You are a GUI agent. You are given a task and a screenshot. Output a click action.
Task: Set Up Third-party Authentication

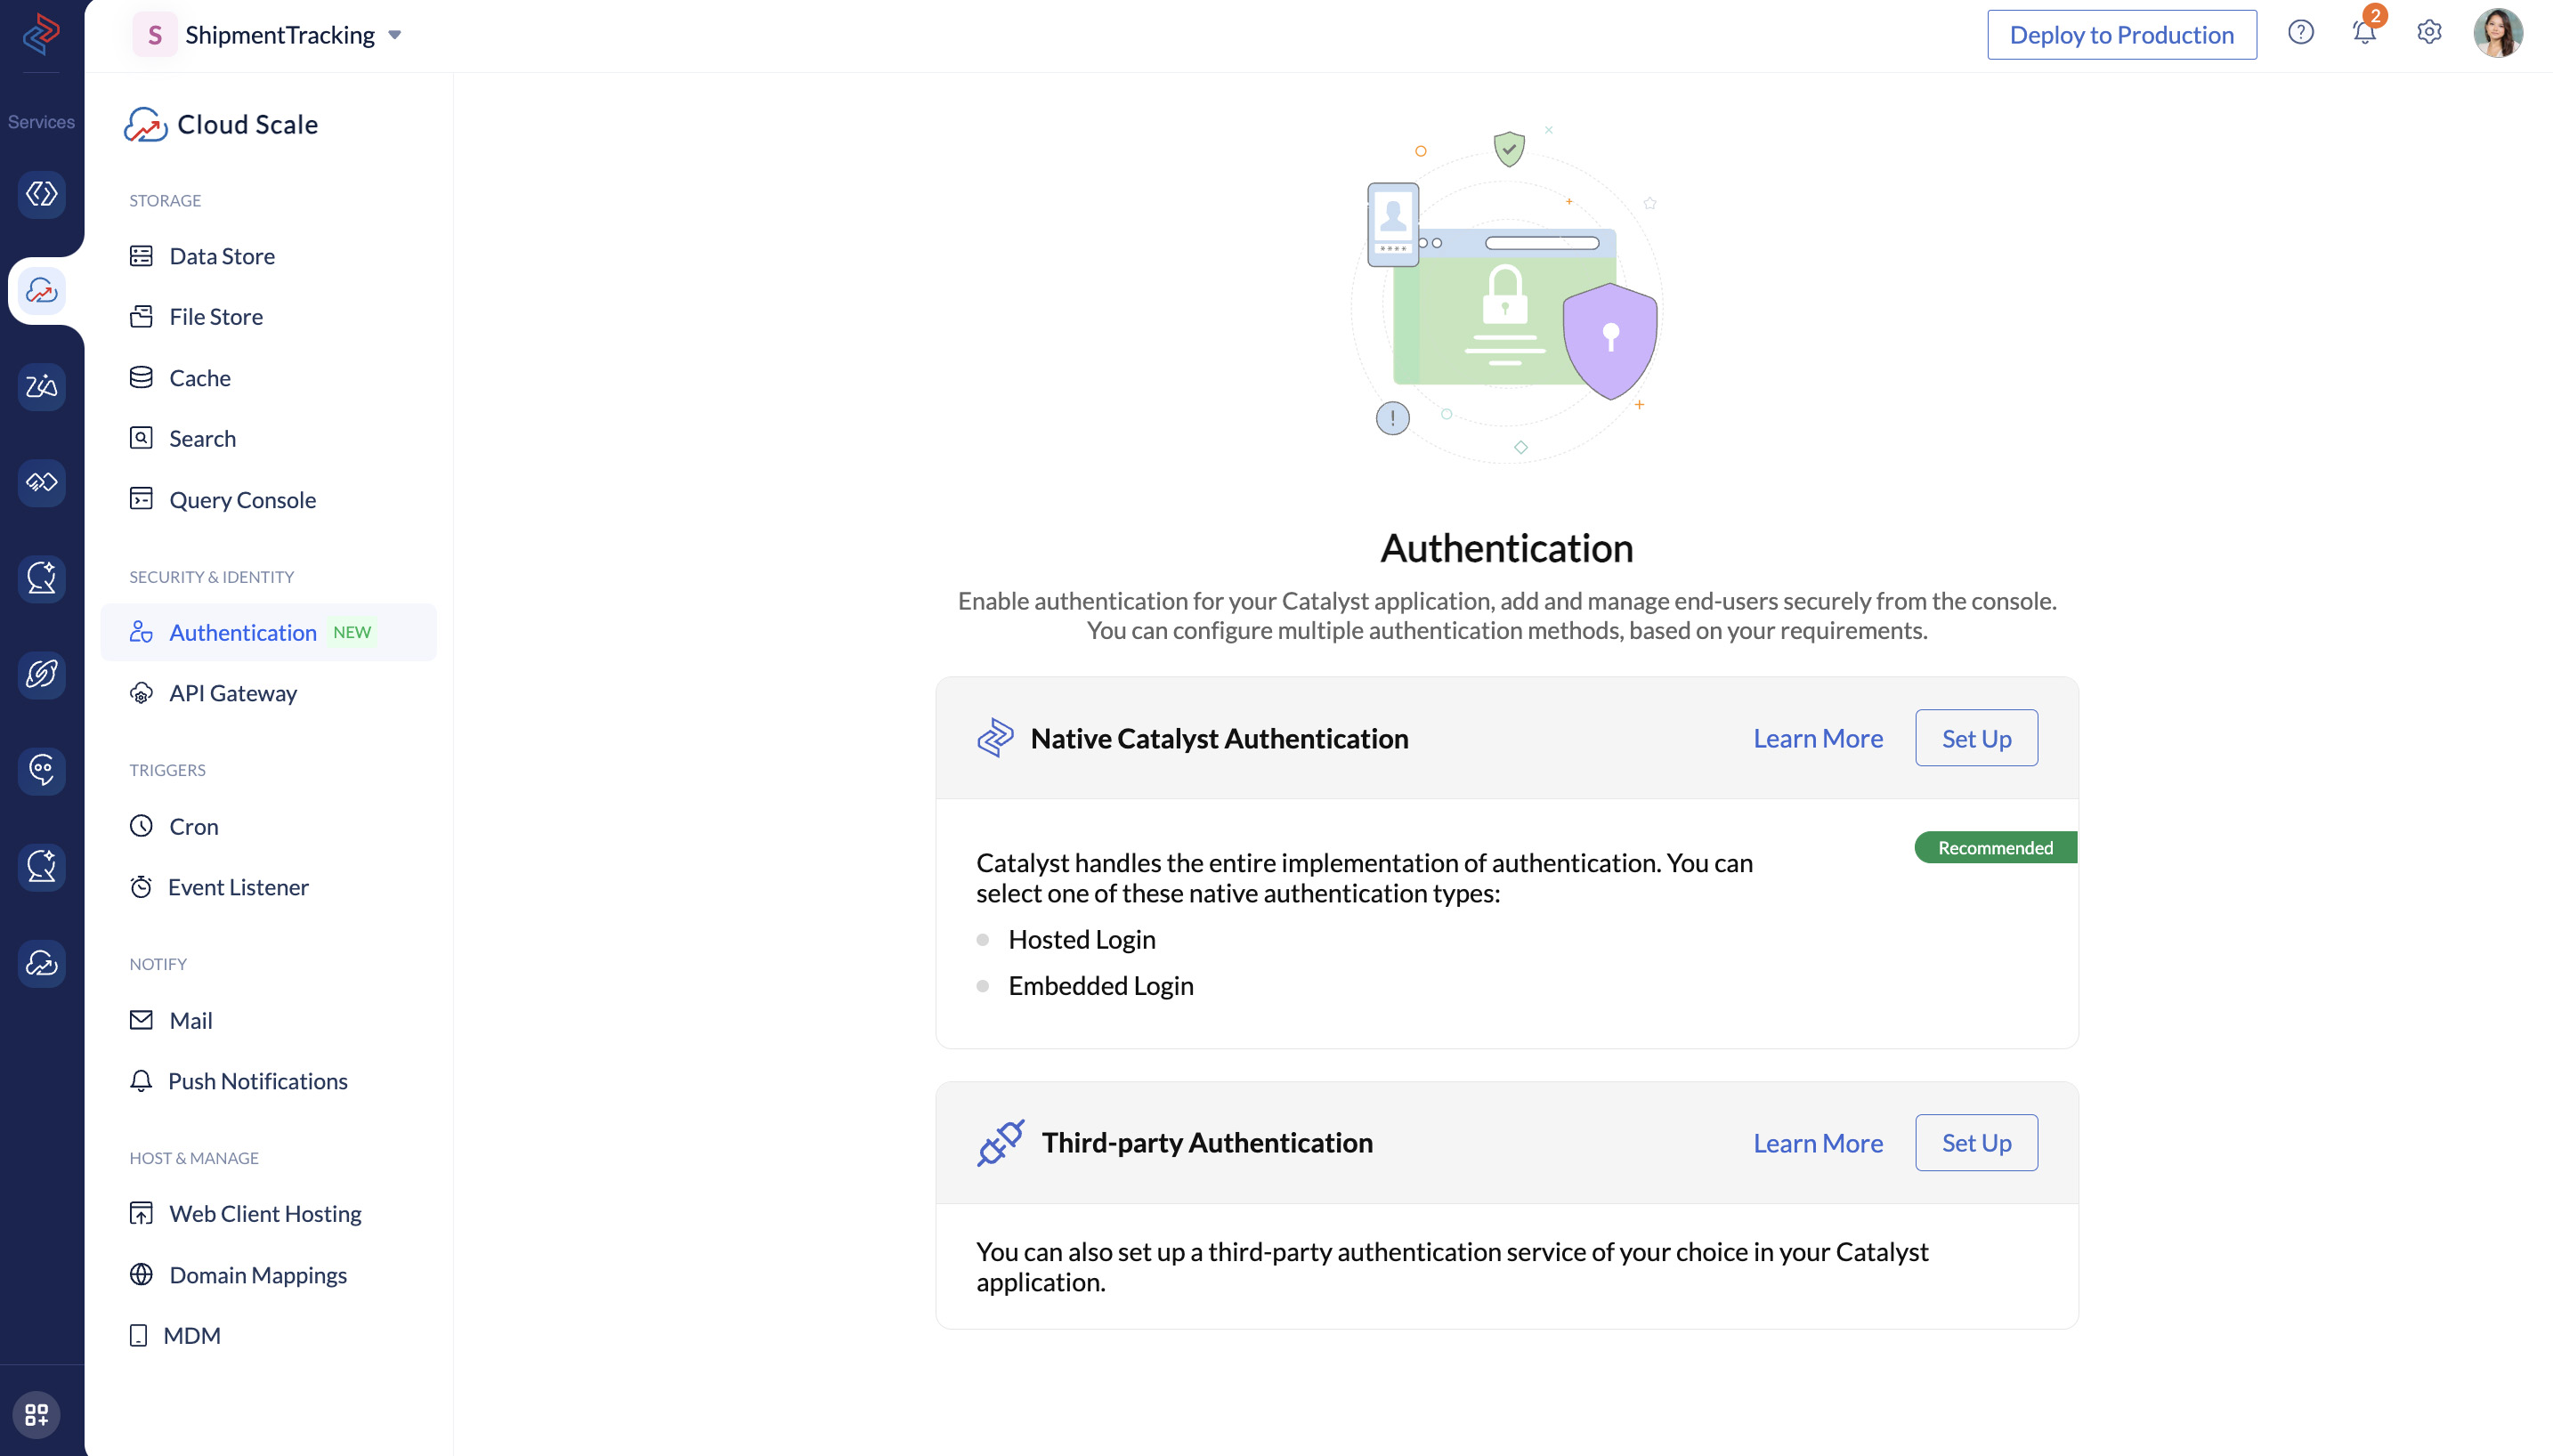(1975, 1143)
